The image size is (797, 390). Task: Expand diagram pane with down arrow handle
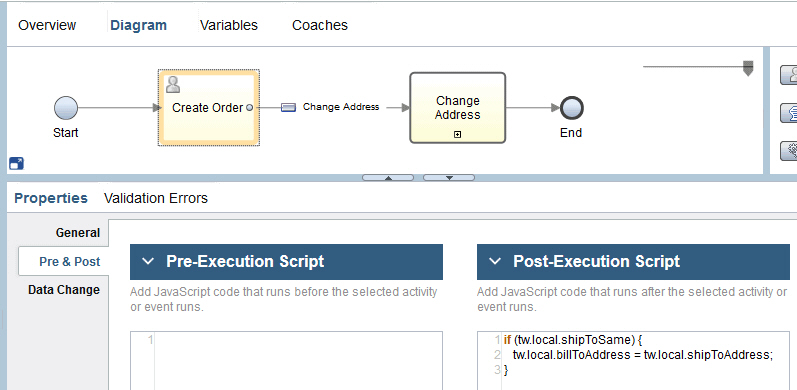click(x=449, y=177)
